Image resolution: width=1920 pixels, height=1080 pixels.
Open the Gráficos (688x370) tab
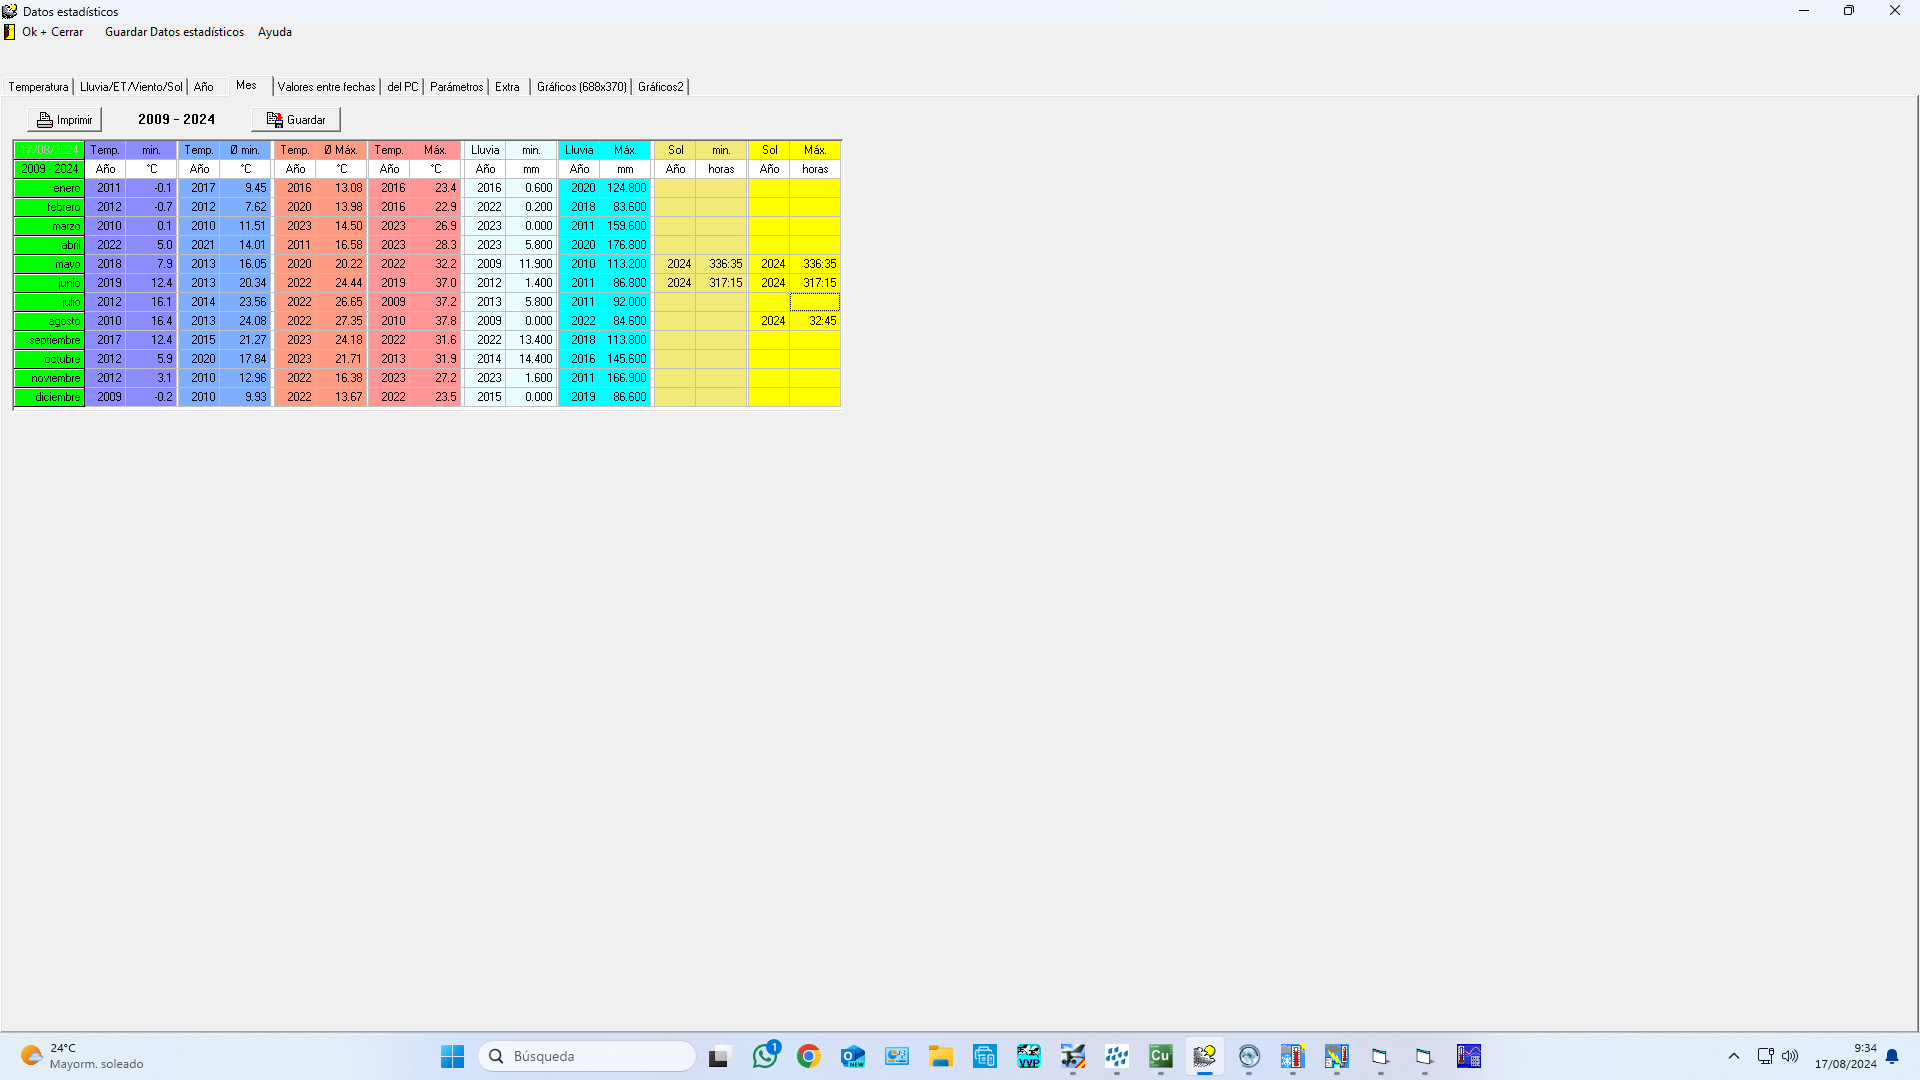point(581,87)
